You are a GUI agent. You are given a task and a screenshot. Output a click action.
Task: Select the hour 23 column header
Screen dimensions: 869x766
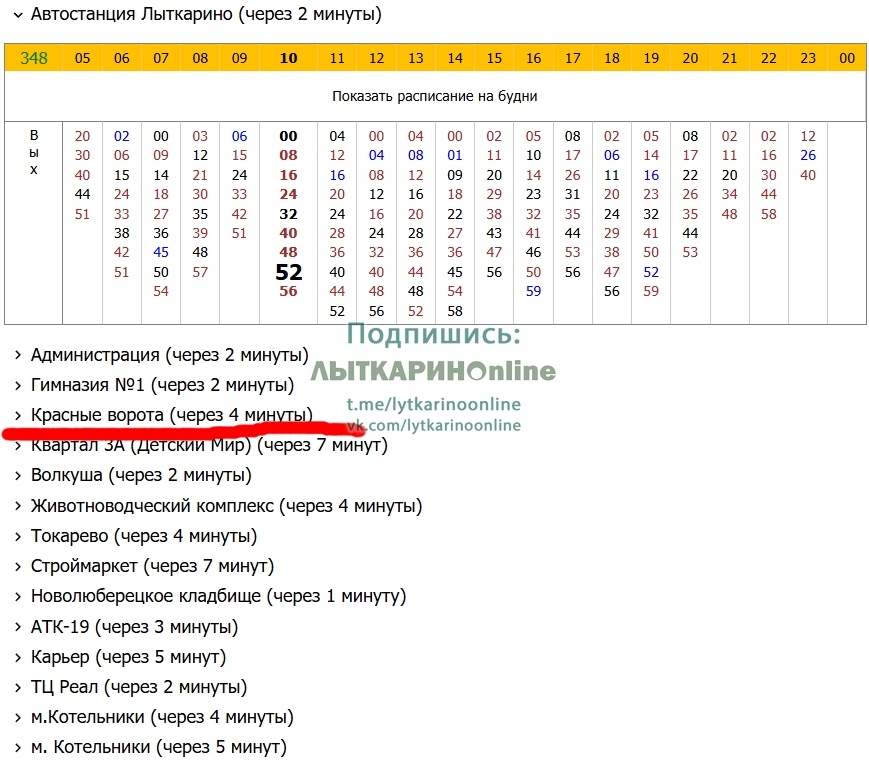[x=808, y=58]
